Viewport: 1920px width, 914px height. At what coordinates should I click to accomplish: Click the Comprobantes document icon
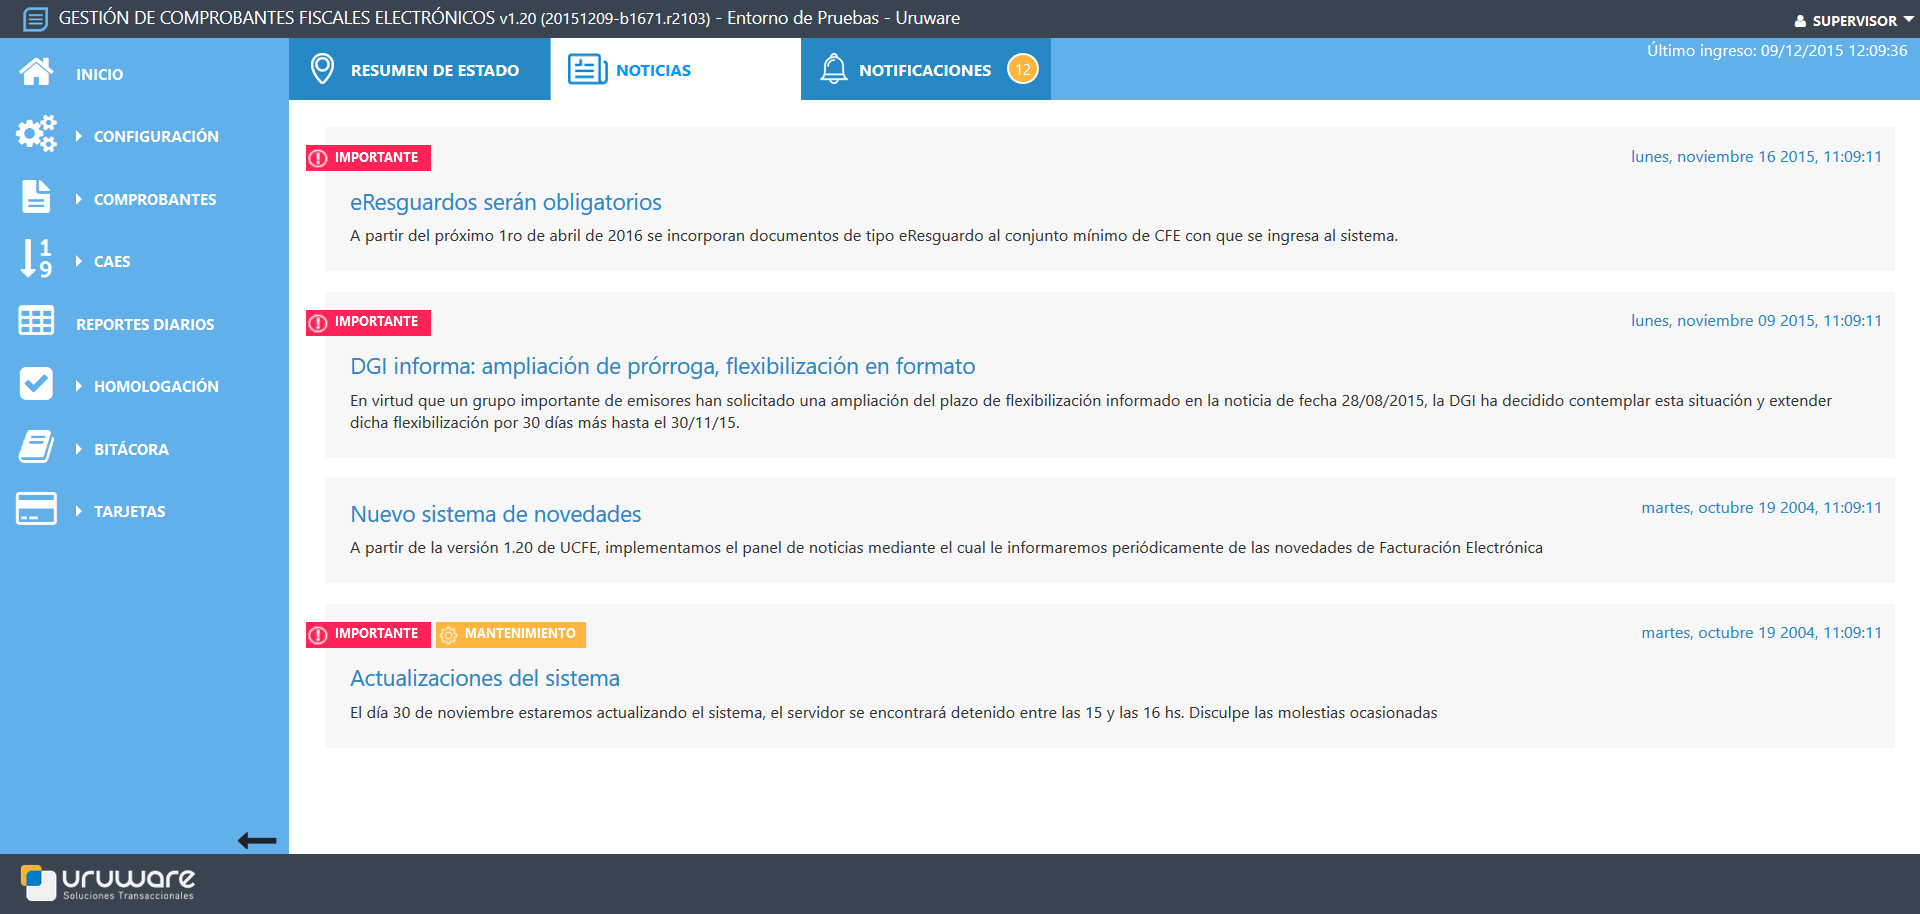coord(36,196)
